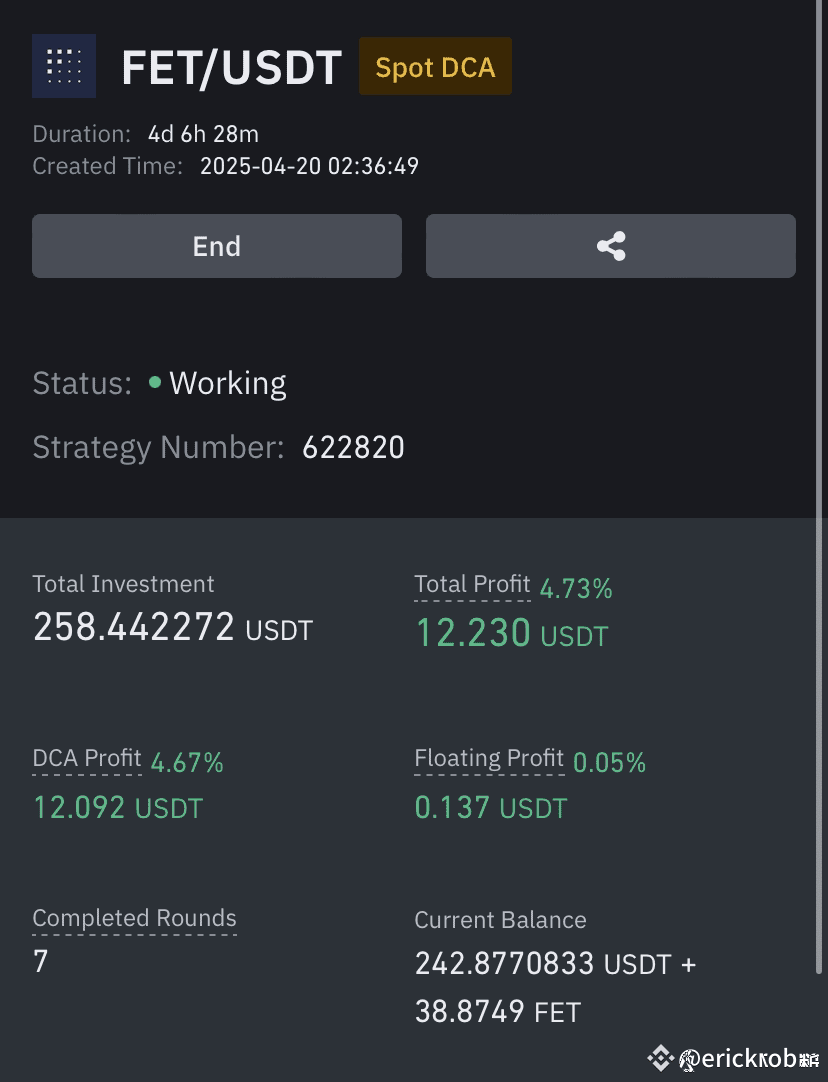Click the Created Time timestamp
The height and width of the screenshot is (1082, 828).
pyautogui.click(x=309, y=166)
